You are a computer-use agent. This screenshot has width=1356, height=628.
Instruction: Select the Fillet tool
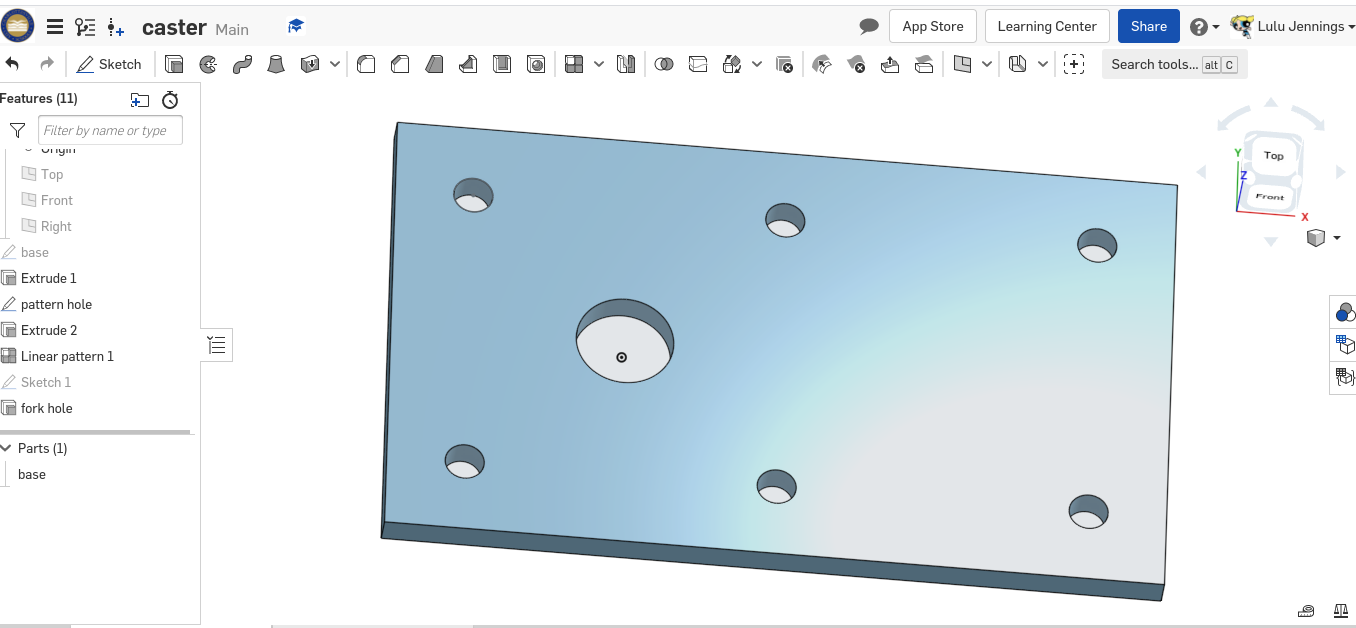tap(366, 64)
